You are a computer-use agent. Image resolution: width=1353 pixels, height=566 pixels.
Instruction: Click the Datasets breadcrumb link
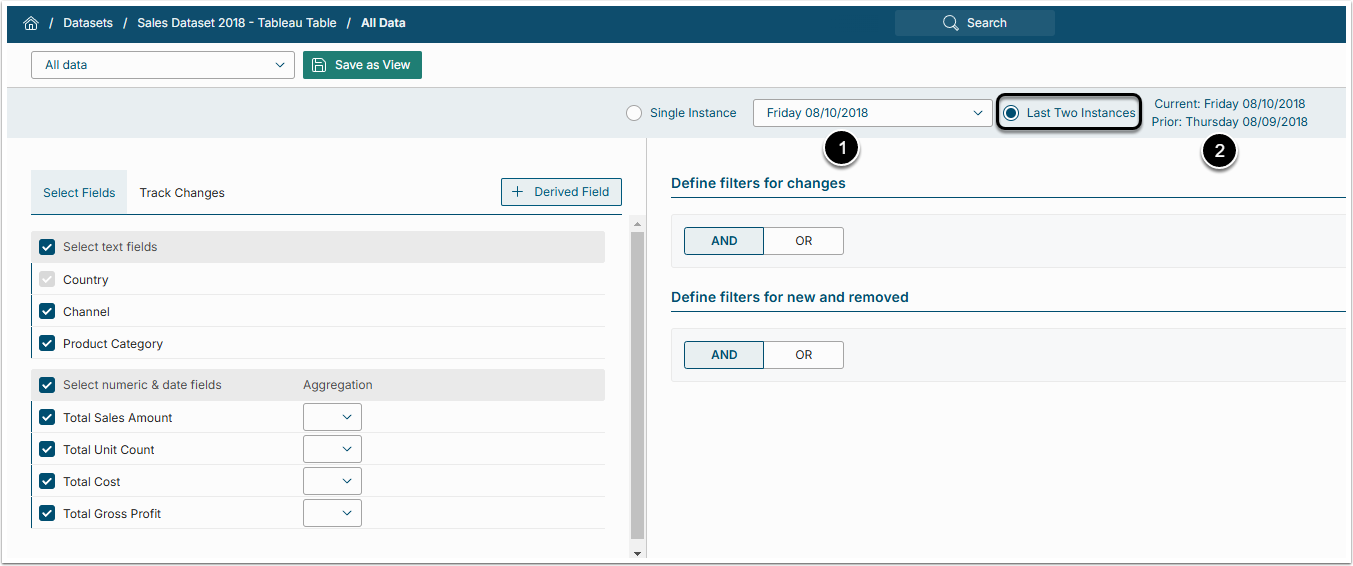point(88,23)
